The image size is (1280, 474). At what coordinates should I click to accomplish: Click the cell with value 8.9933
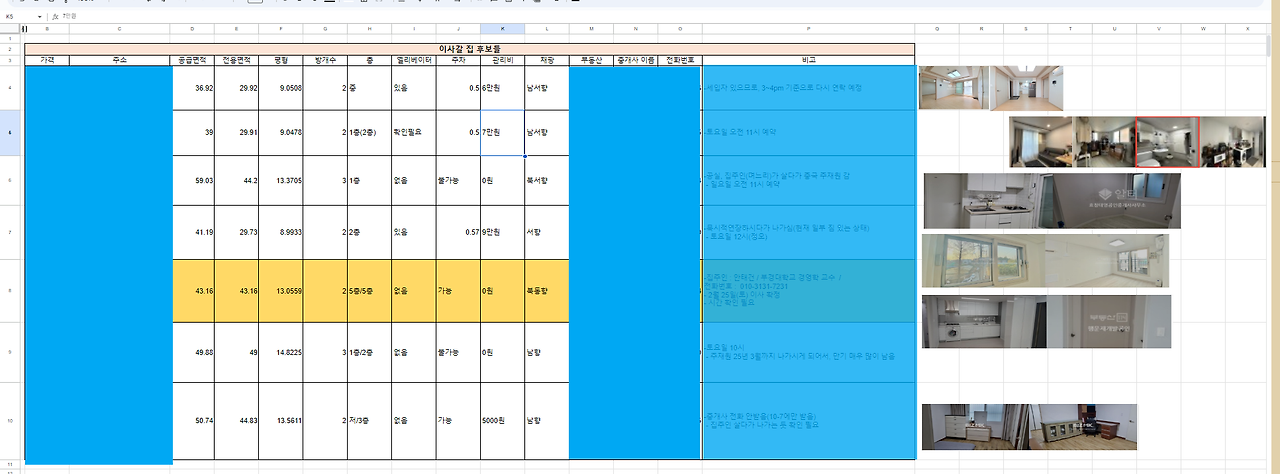[x=281, y=232]
